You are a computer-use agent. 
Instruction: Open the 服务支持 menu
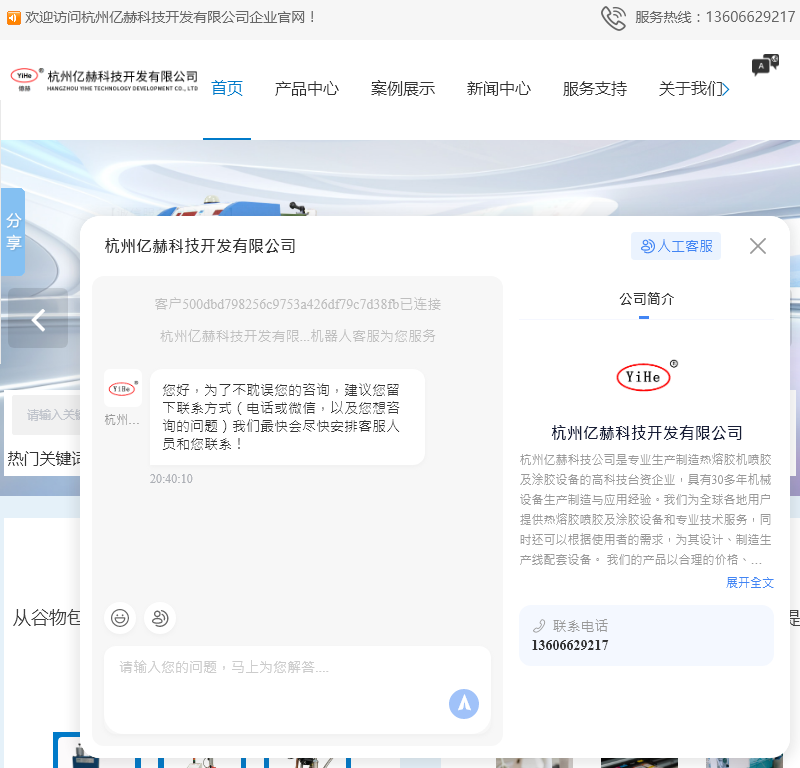[x=594, y=89]
